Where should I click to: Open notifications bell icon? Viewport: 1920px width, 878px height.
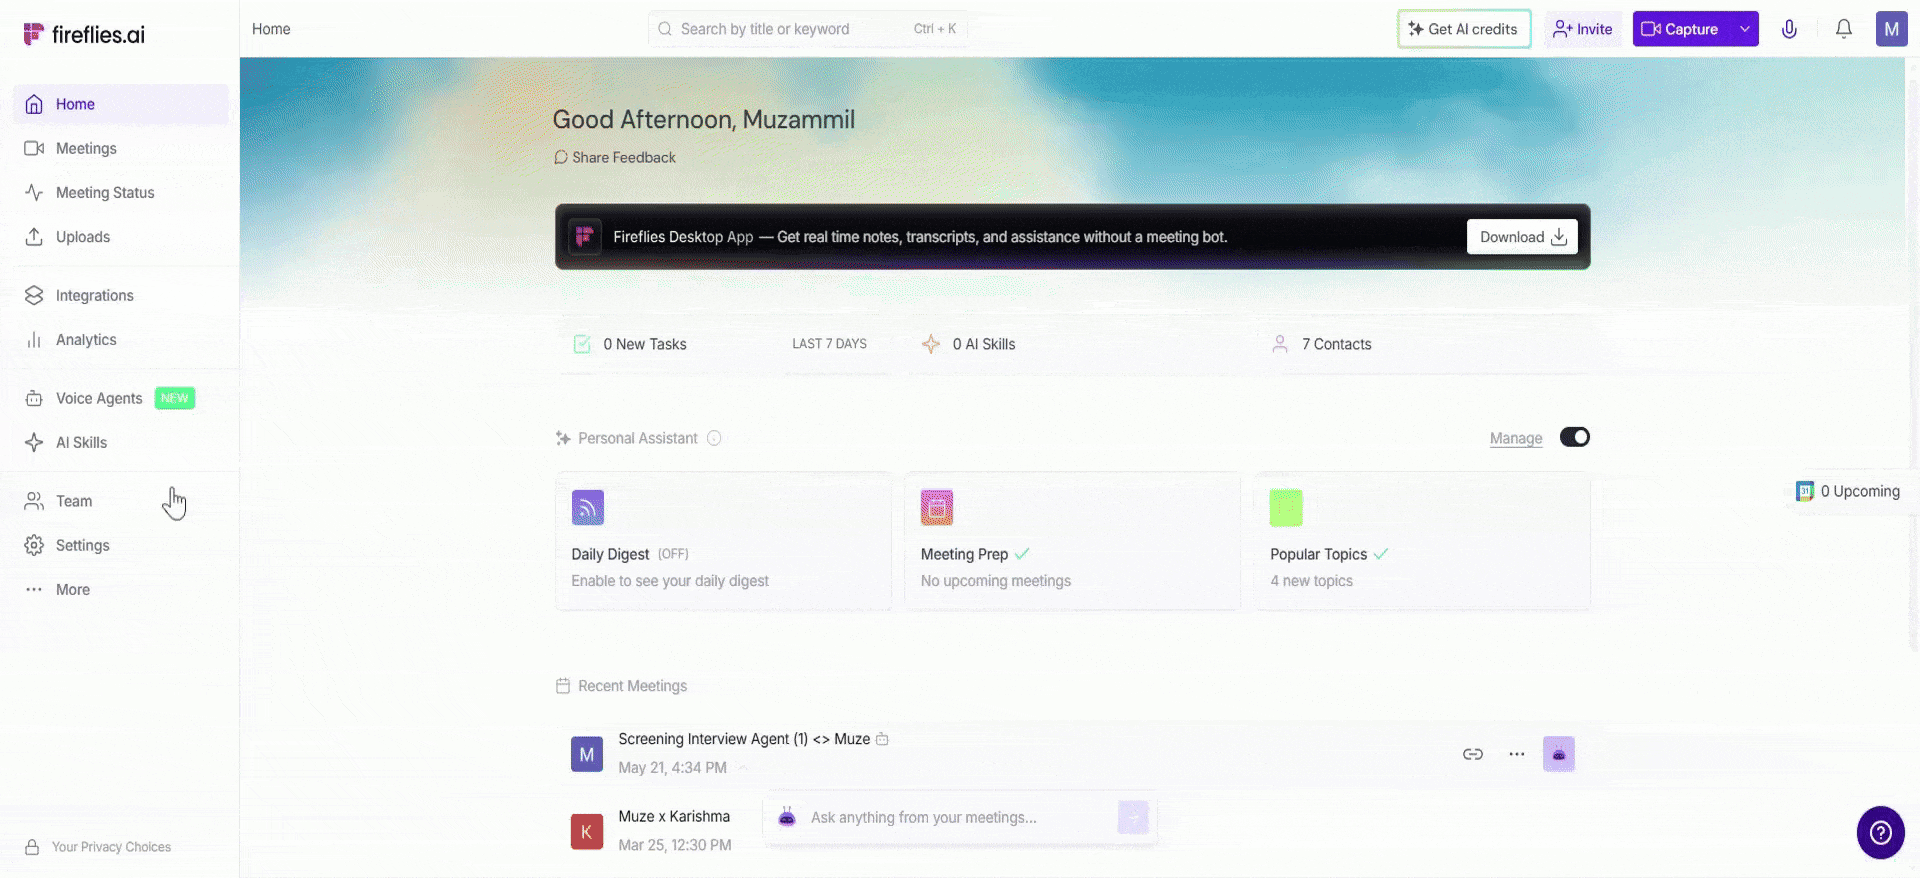tap(1844, 29)
